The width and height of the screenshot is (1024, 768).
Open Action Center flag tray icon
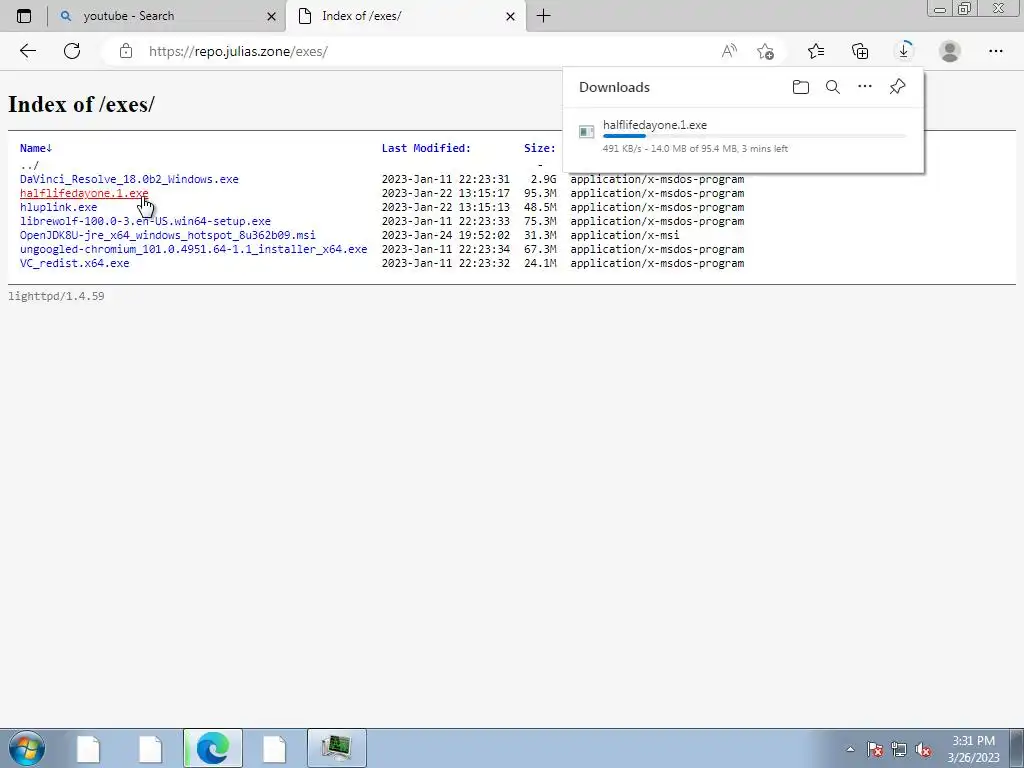click(874, 749)
